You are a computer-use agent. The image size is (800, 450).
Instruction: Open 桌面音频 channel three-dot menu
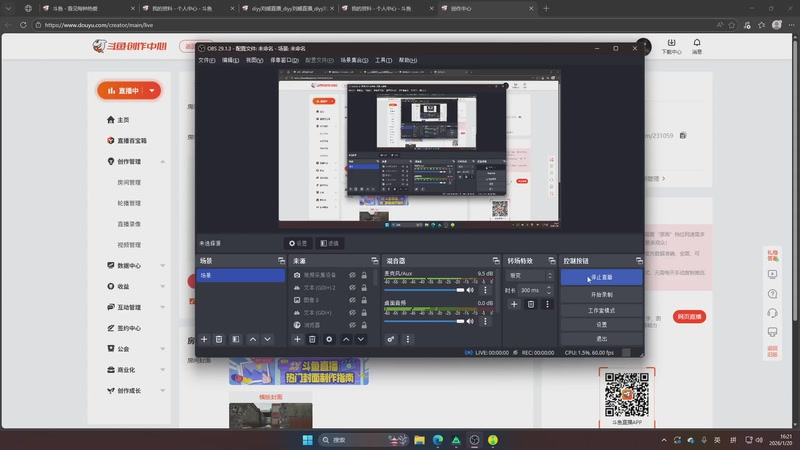[x=485, y=321]
